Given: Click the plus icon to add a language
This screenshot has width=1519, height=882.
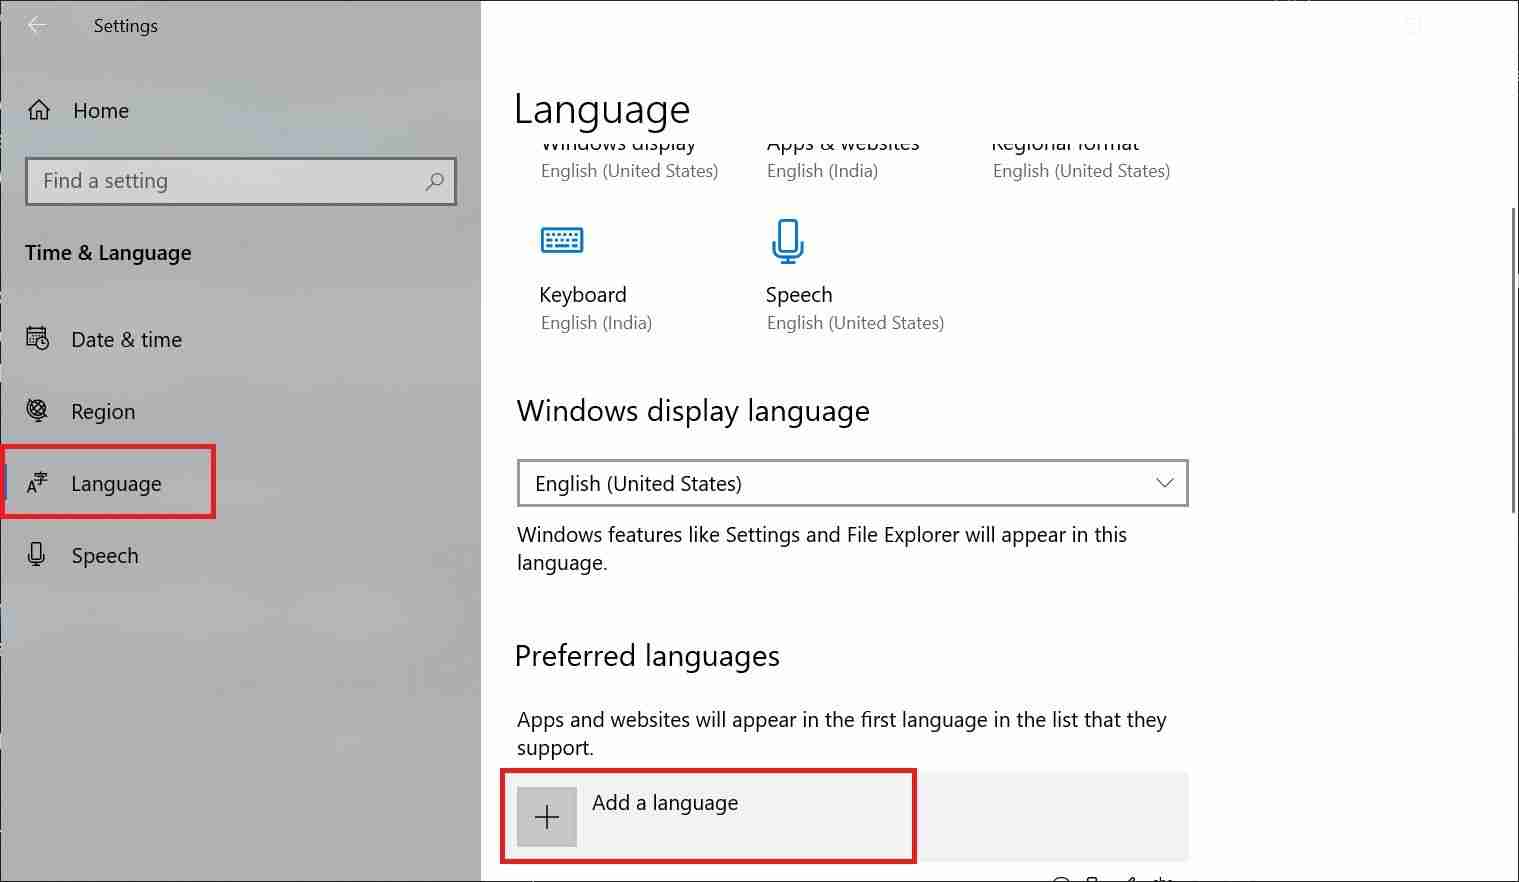Looking at the screenshot, I should 546,816.
